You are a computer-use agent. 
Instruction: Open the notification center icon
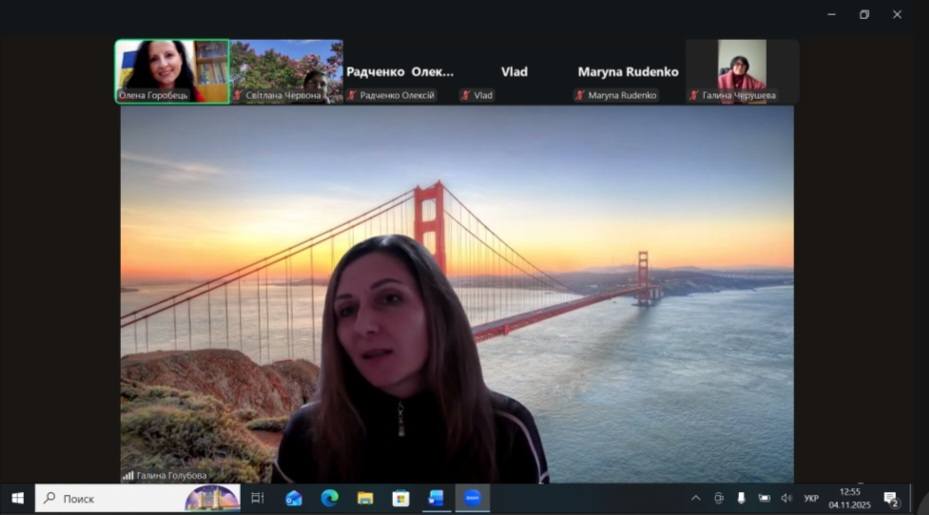[x=890, y=498]
